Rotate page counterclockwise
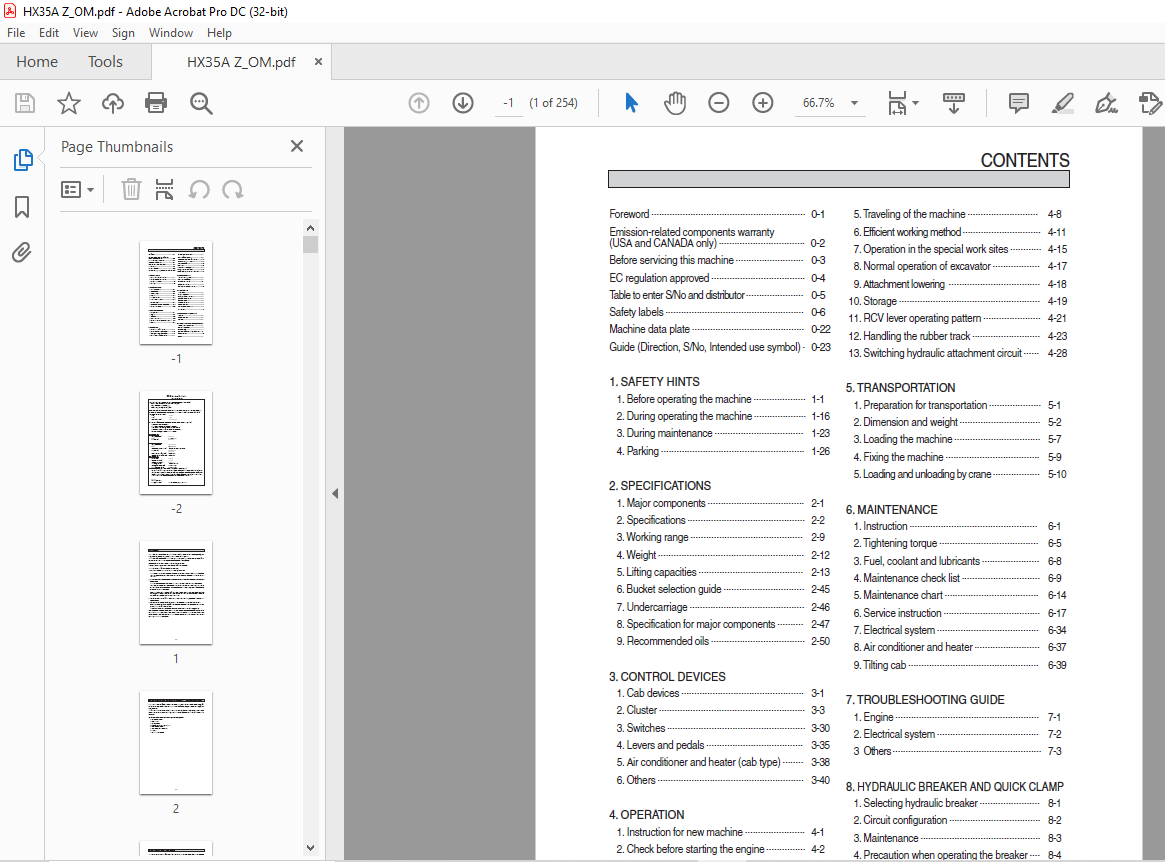 coord(199,189)
